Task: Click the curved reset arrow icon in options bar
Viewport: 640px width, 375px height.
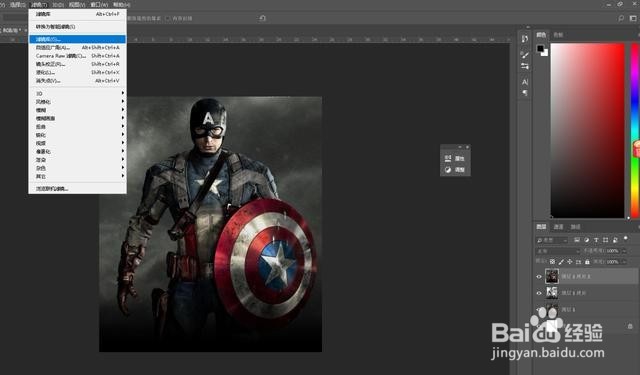Action: [262, 18]
